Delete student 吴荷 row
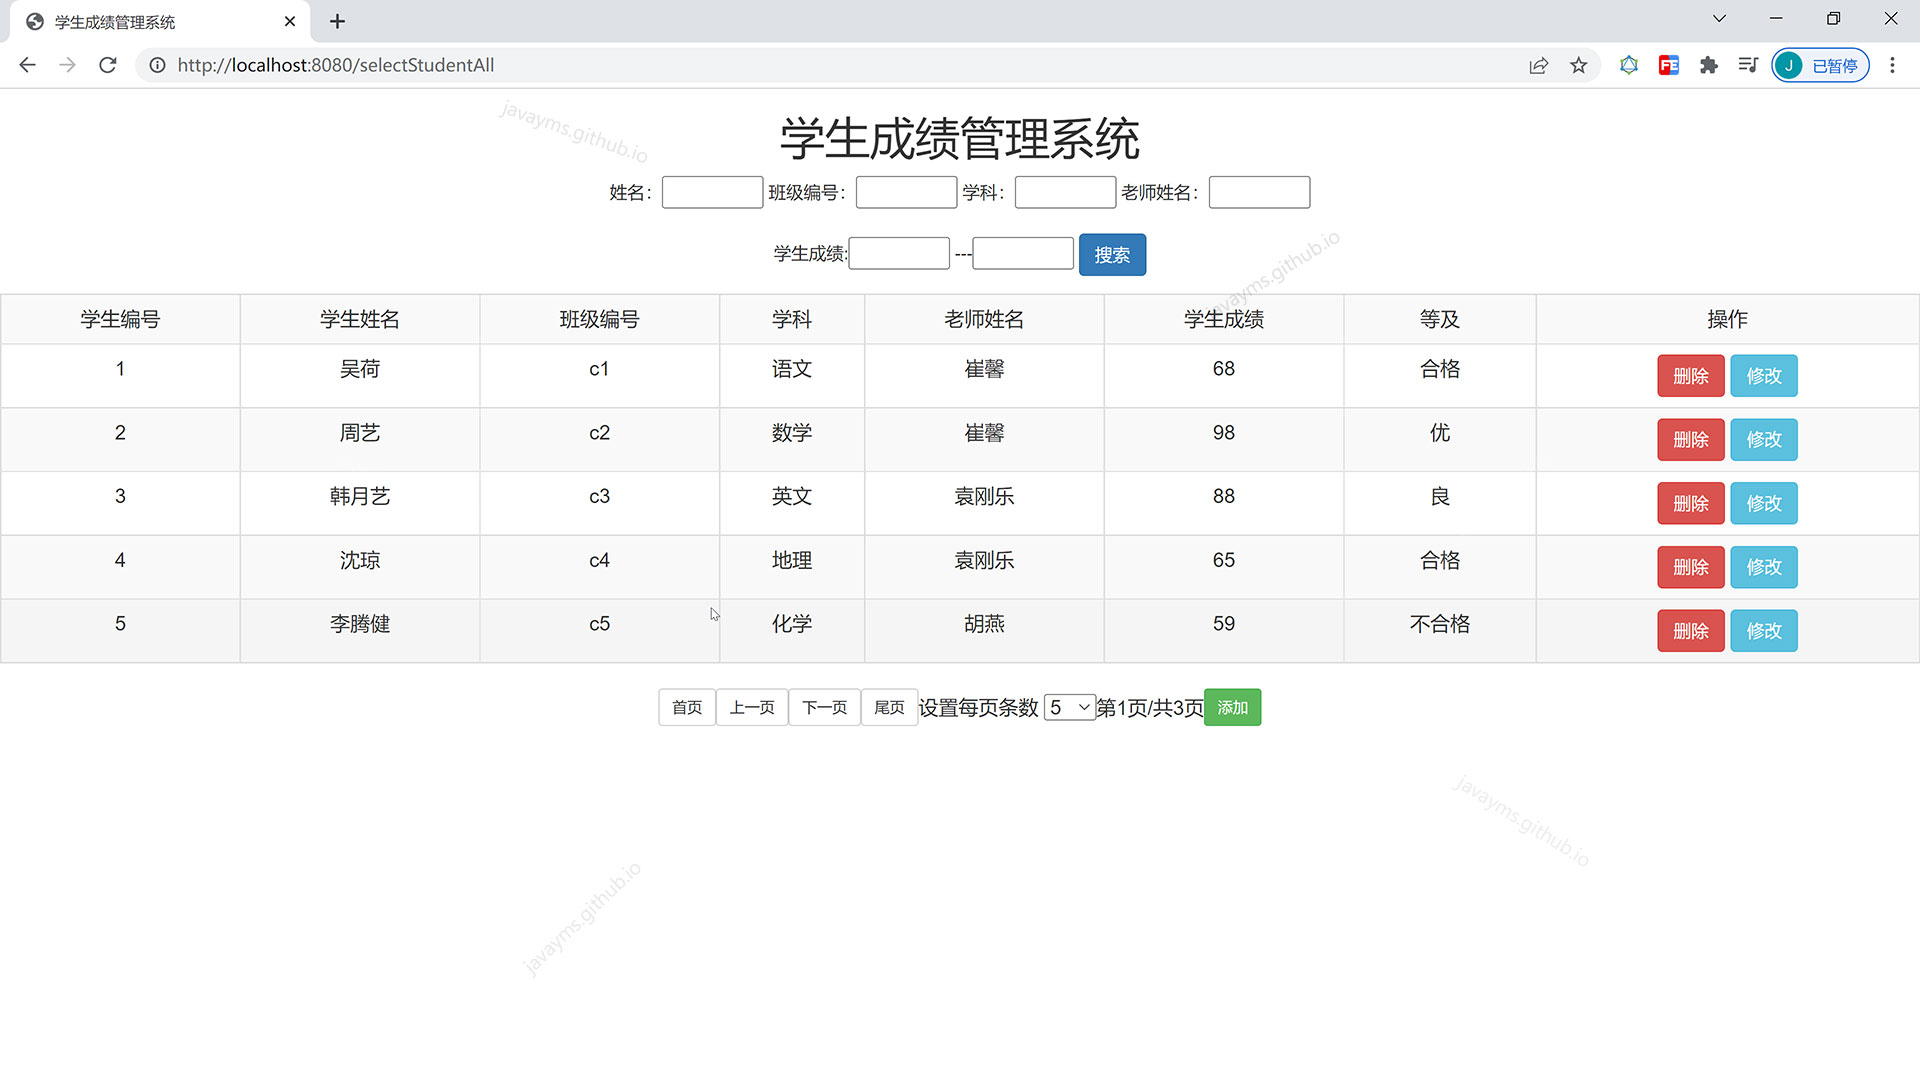The height and width of the screenshot is (1080, 1920). [x=1690, y=376]
